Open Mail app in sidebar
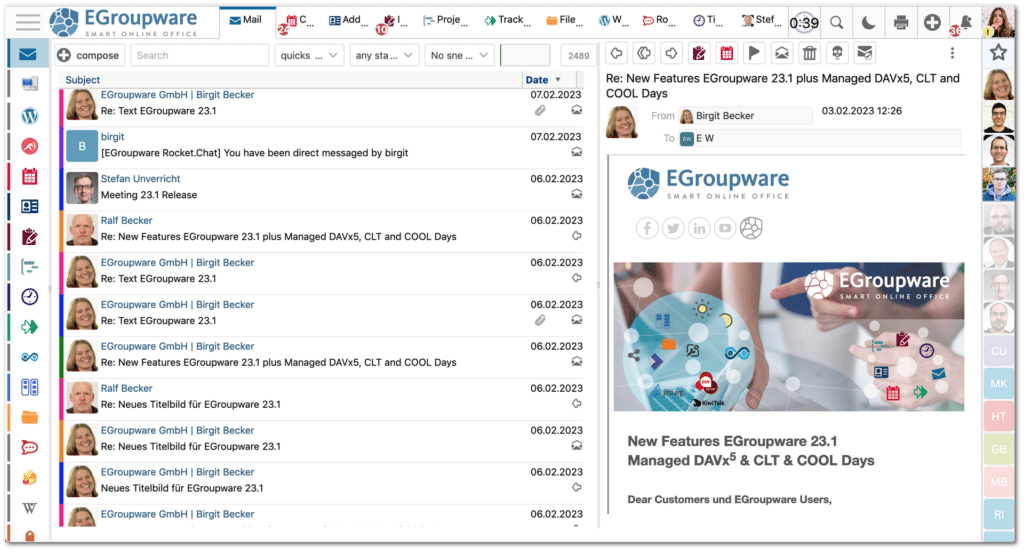The width and height of the screenshot is (1024, 556). (x=28, y=54)
